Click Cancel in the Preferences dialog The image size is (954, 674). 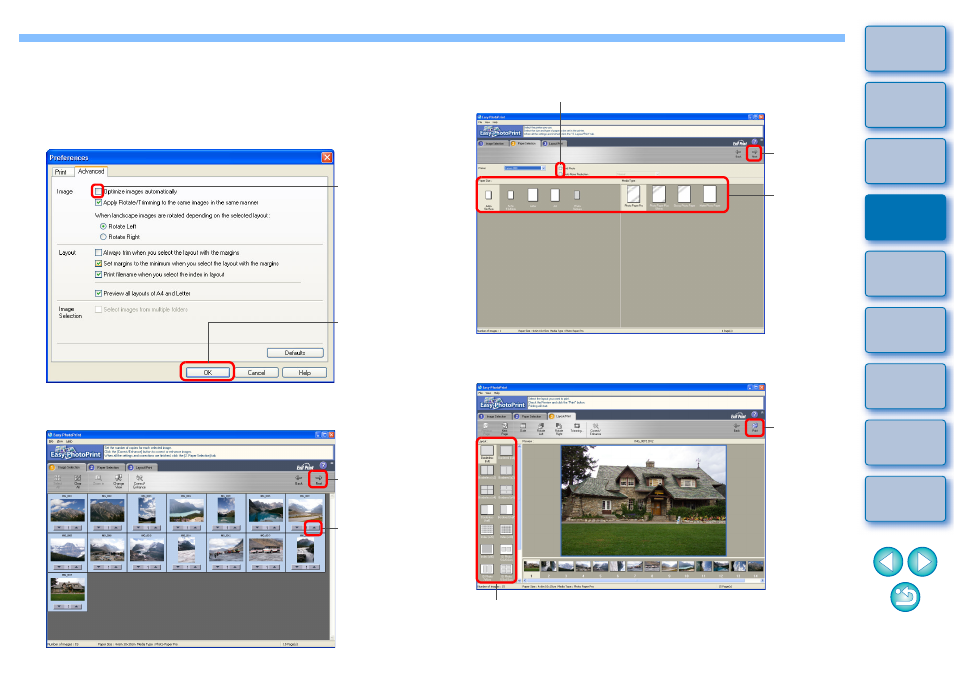click(256, 372)
